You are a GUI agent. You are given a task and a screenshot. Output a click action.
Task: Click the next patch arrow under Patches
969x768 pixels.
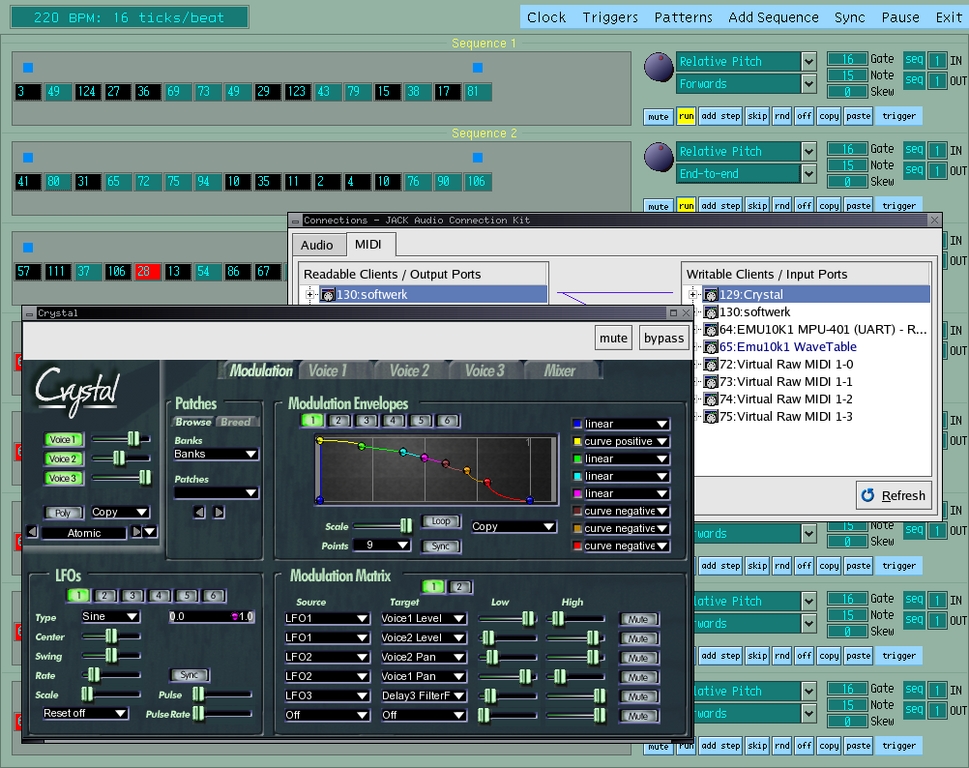(219, 512)
